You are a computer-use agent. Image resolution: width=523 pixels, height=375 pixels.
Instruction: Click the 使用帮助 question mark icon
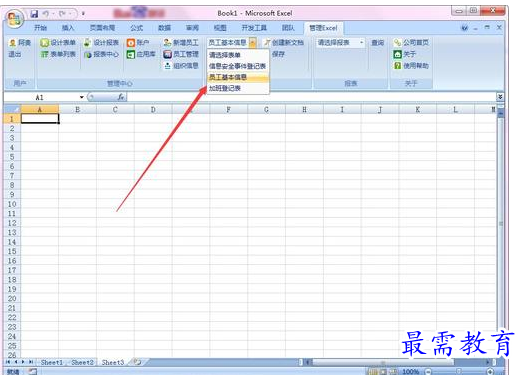click(x=397, y=65)
